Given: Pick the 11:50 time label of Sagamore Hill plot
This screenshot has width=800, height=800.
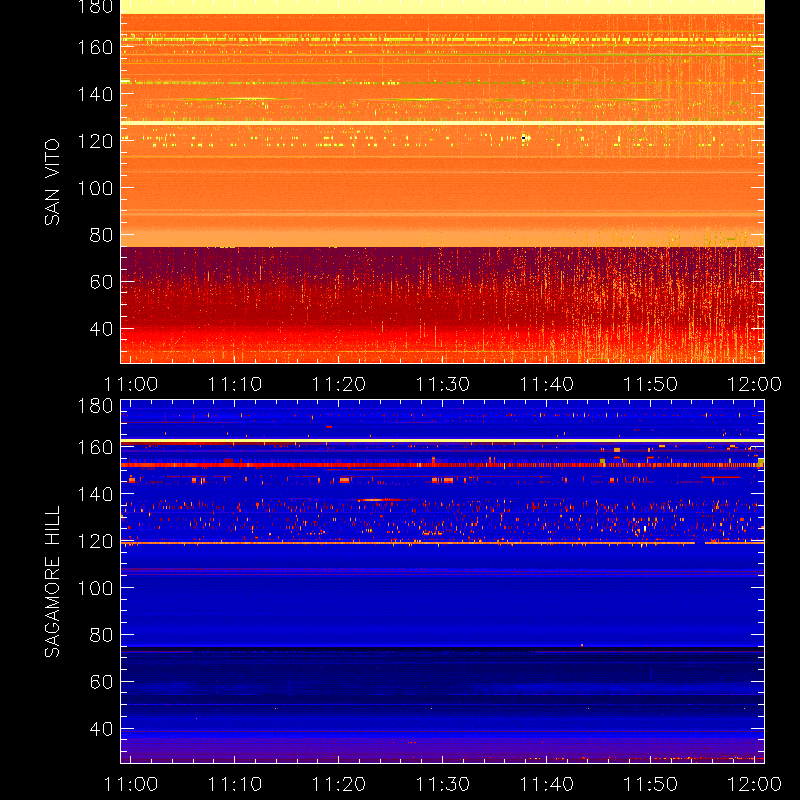Looking at the screenshot, I should 651,784.
